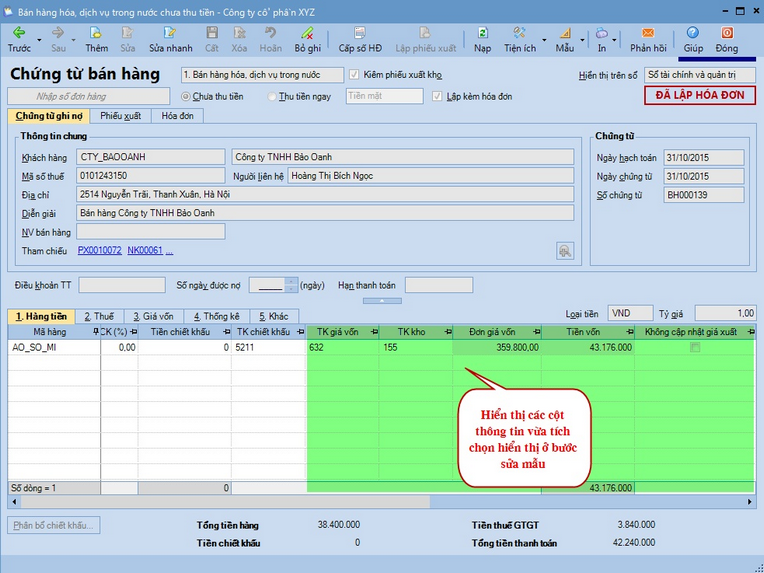
Task: Pin the Mã hàng column
Action: 96,332
